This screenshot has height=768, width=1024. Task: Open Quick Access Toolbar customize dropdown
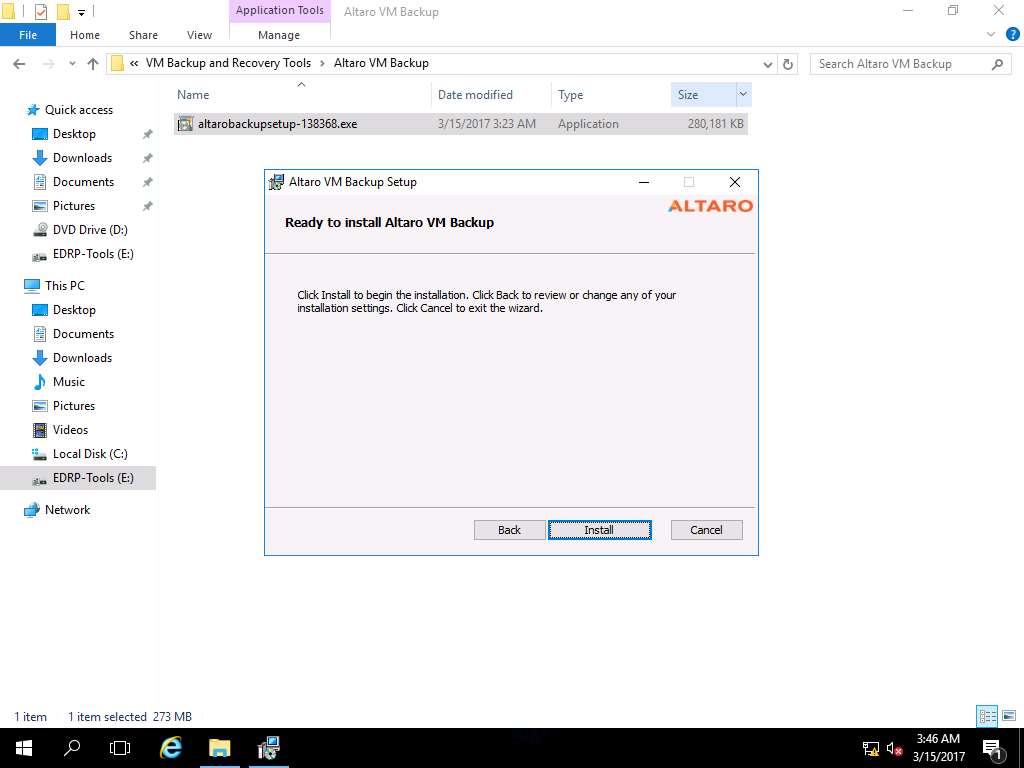82,12
